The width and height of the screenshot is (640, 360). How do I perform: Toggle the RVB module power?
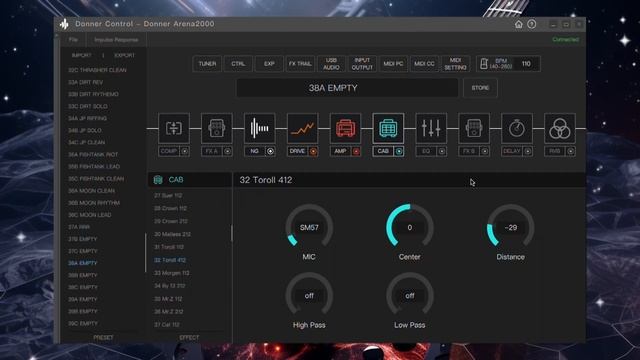570,151
